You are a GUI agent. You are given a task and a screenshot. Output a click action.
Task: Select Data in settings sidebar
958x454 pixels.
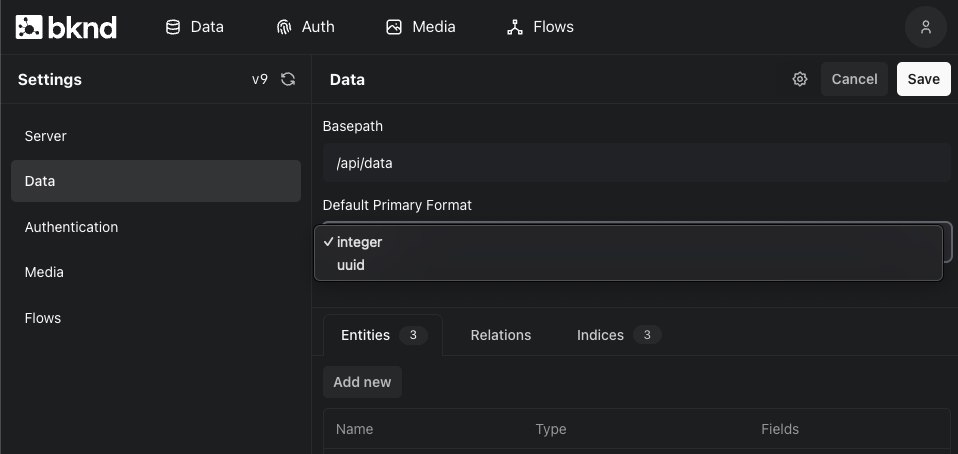156,181
